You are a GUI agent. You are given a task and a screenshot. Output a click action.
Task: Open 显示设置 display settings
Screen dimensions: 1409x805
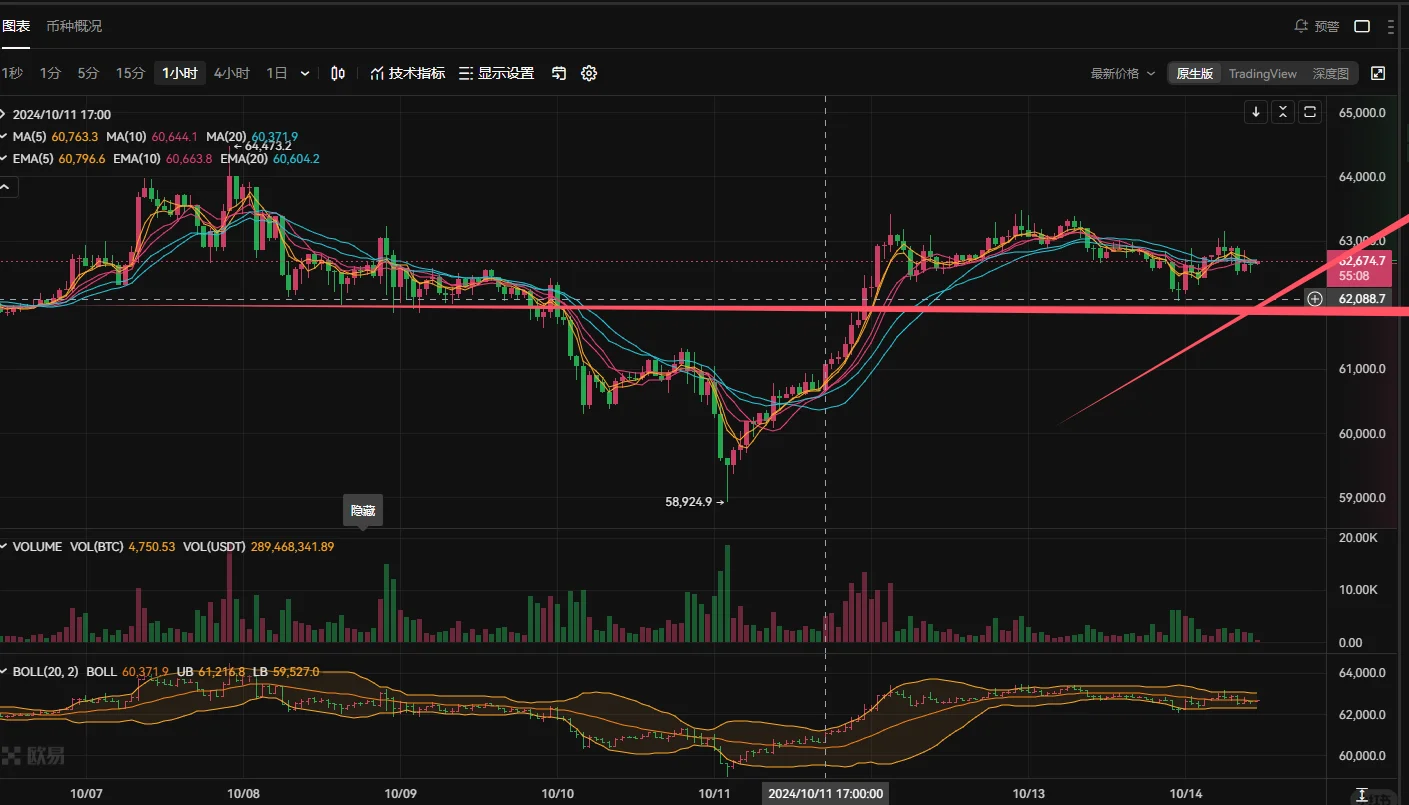[x=496, y=73]
